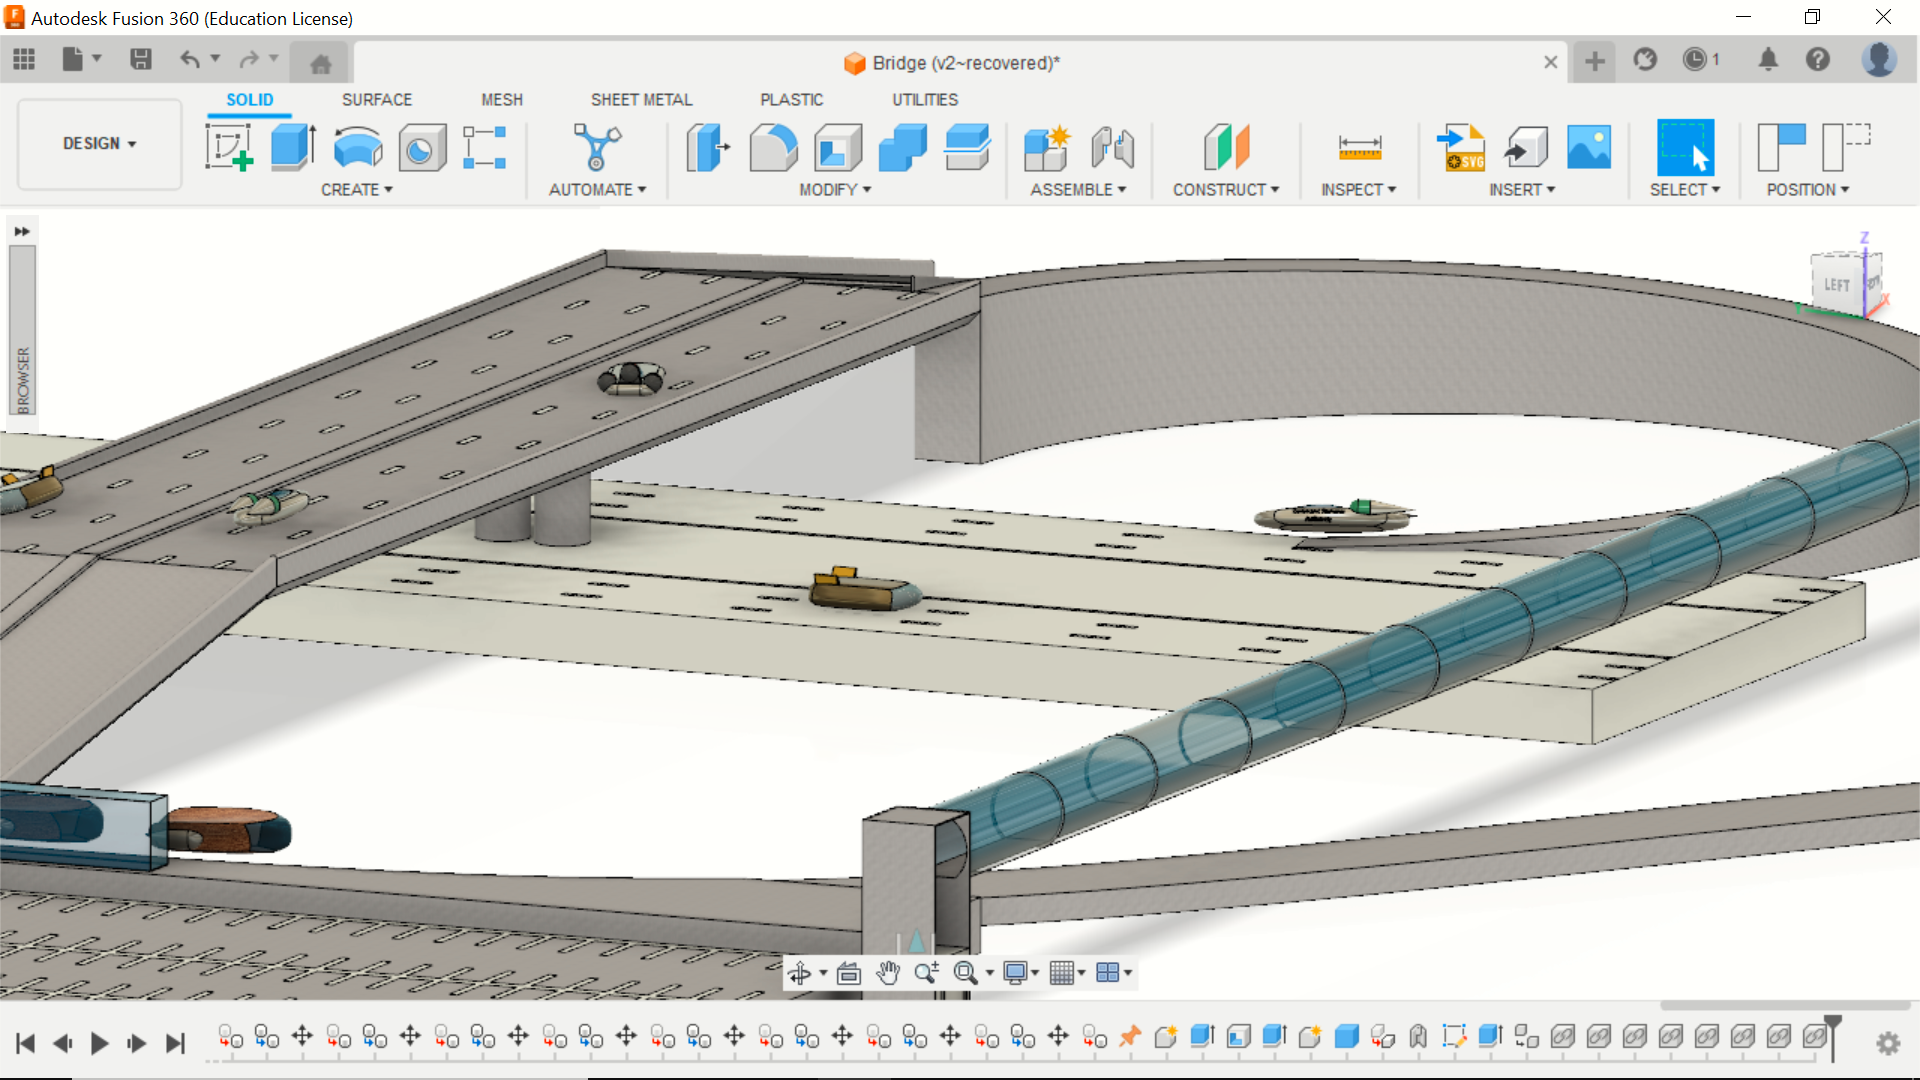Pin the feature at the timeline pin icon
Viewport: 1920px width, 1080px height.
click(x=1130, y=1038)
